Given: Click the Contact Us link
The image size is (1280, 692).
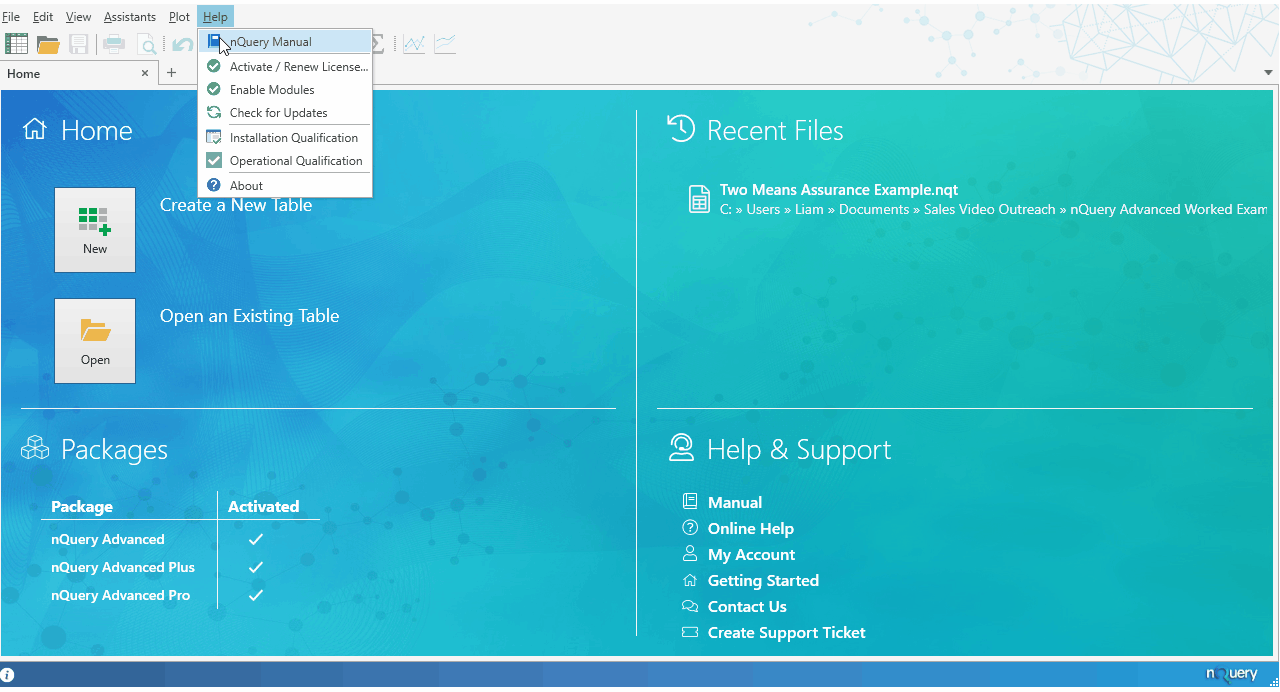Looking at the screenshot, I should pos(747,607).
